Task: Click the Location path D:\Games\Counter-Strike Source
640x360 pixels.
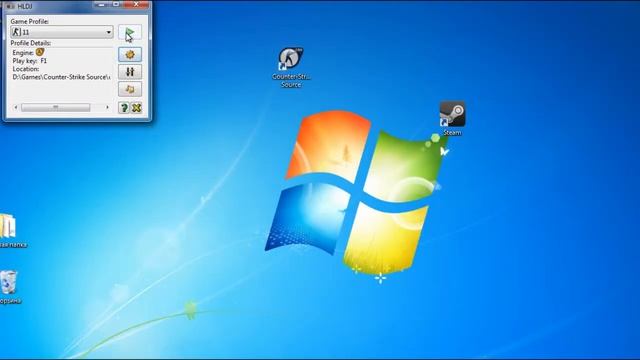Action: pos(61,77)
